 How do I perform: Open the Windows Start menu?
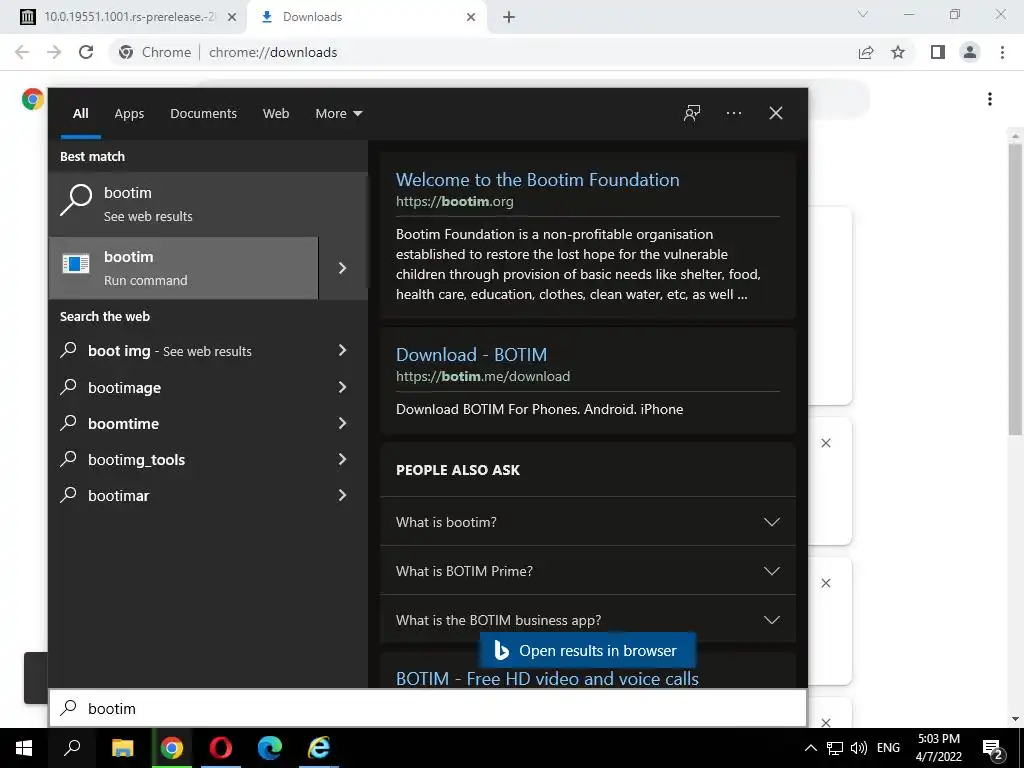pos(24,748)
